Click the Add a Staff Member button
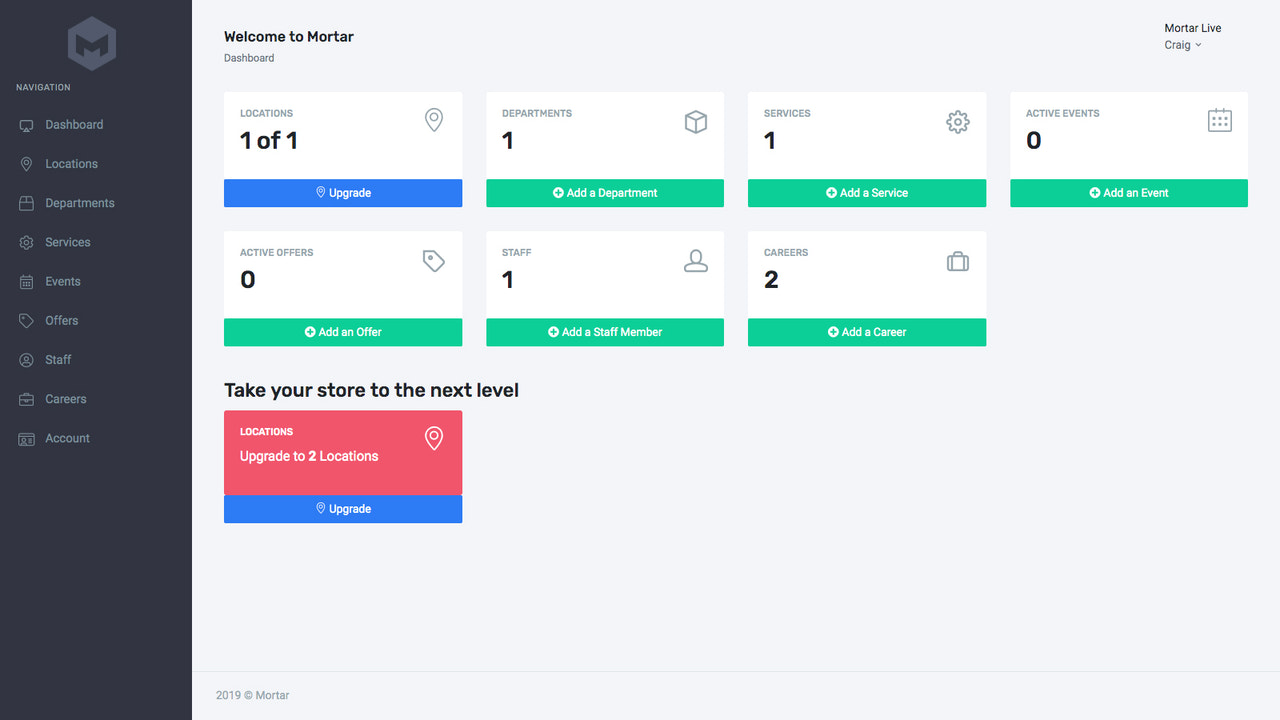1280x720 pixels. pos(604,332)
